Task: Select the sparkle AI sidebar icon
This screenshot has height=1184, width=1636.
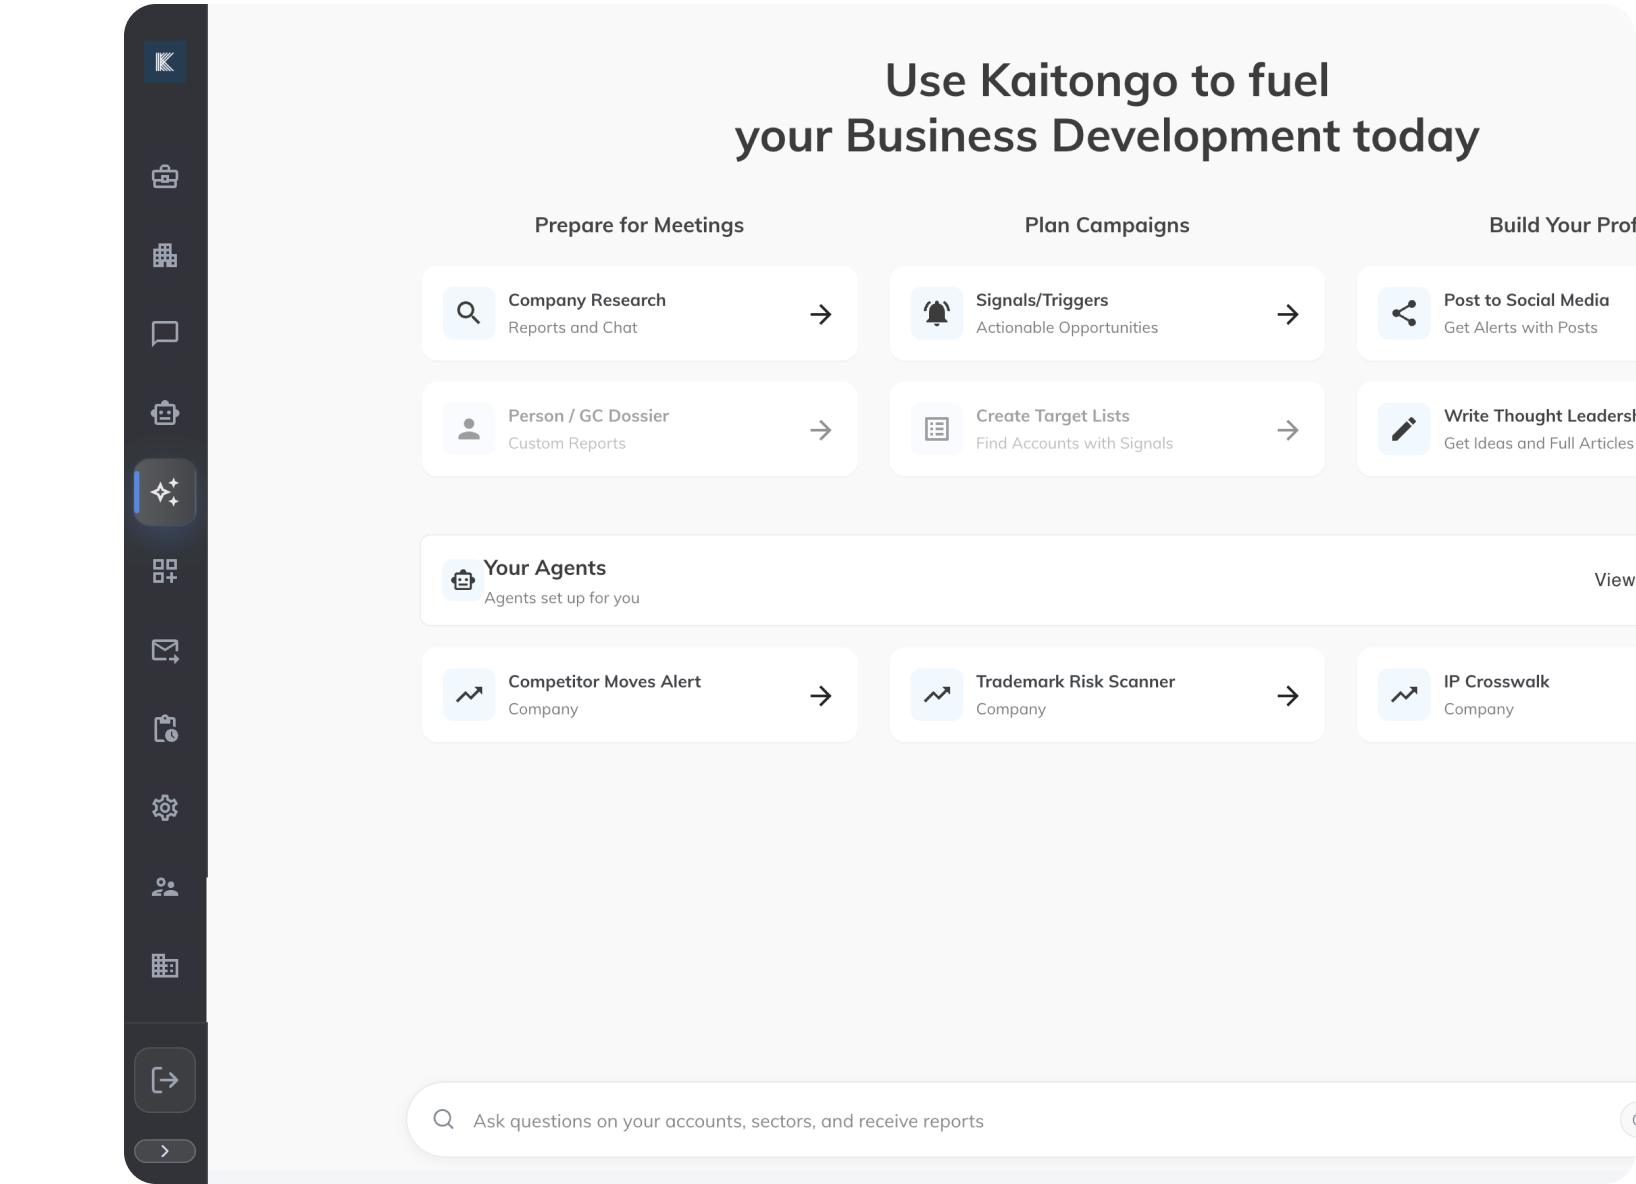Action: [x=165, y=492]
